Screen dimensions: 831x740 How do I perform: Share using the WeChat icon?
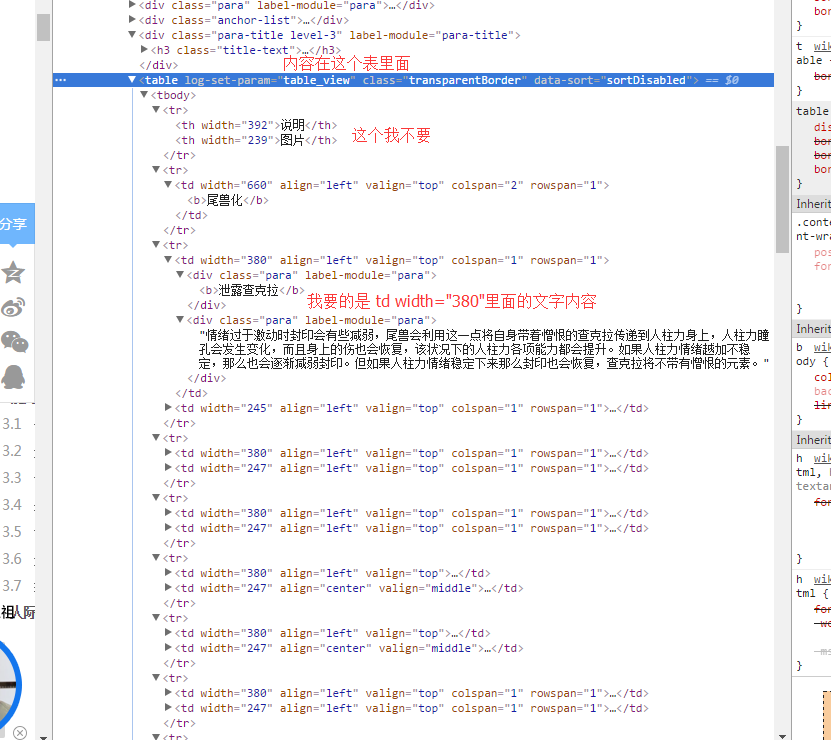(14, 342)
